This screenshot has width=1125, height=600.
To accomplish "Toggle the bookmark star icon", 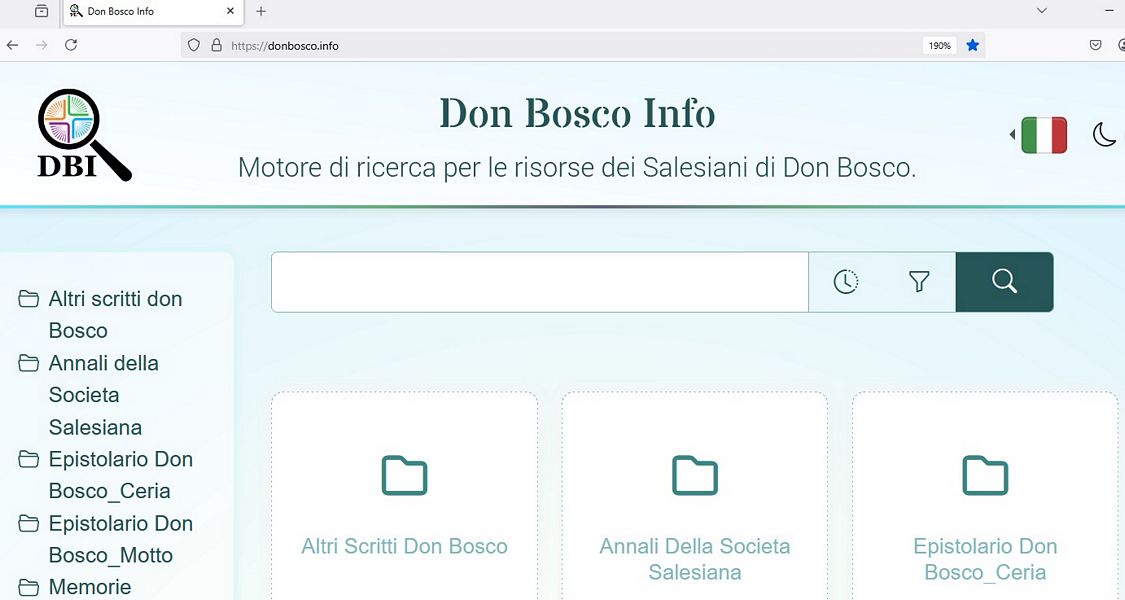I will point(973,45).
